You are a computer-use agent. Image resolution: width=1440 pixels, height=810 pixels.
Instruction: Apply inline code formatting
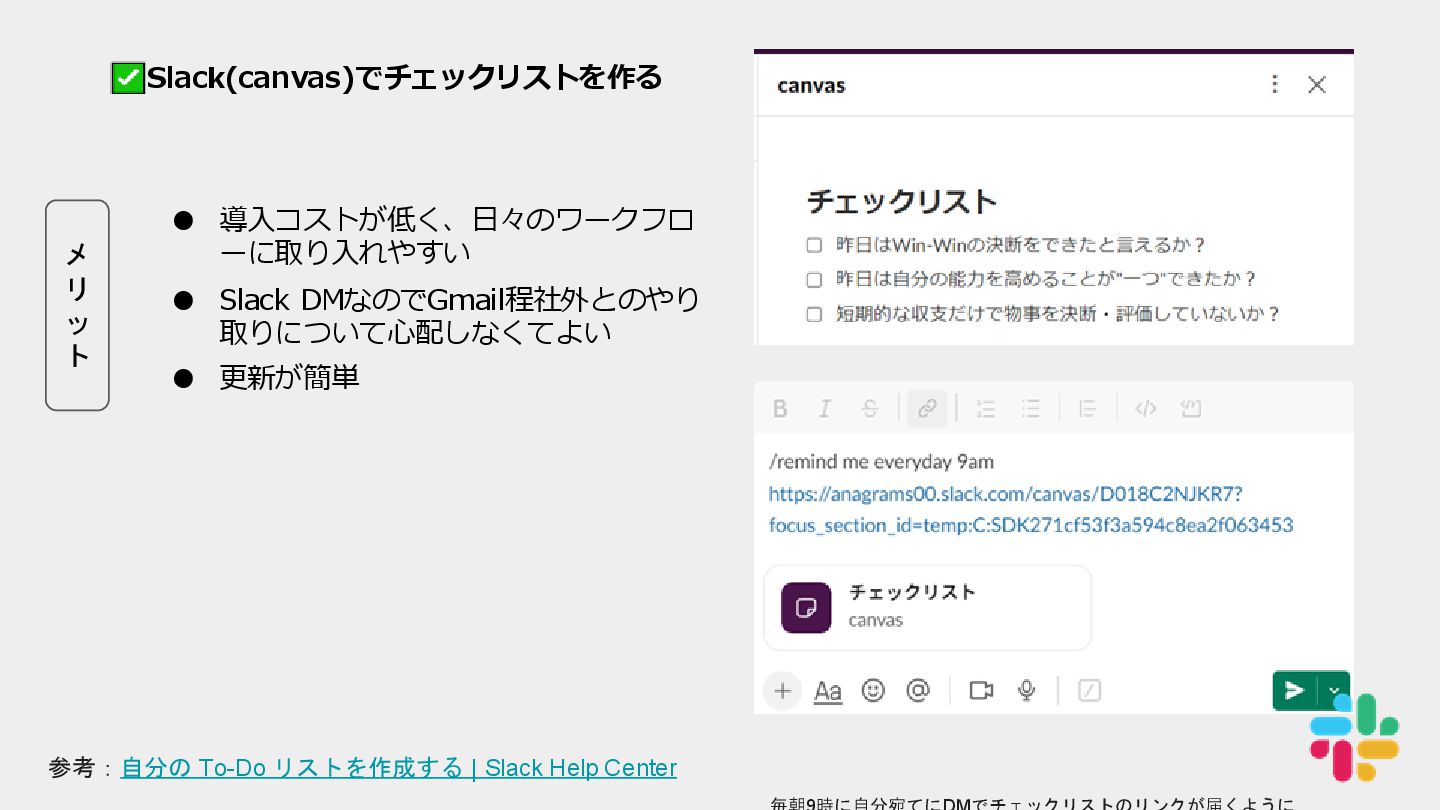(1146, 408)
